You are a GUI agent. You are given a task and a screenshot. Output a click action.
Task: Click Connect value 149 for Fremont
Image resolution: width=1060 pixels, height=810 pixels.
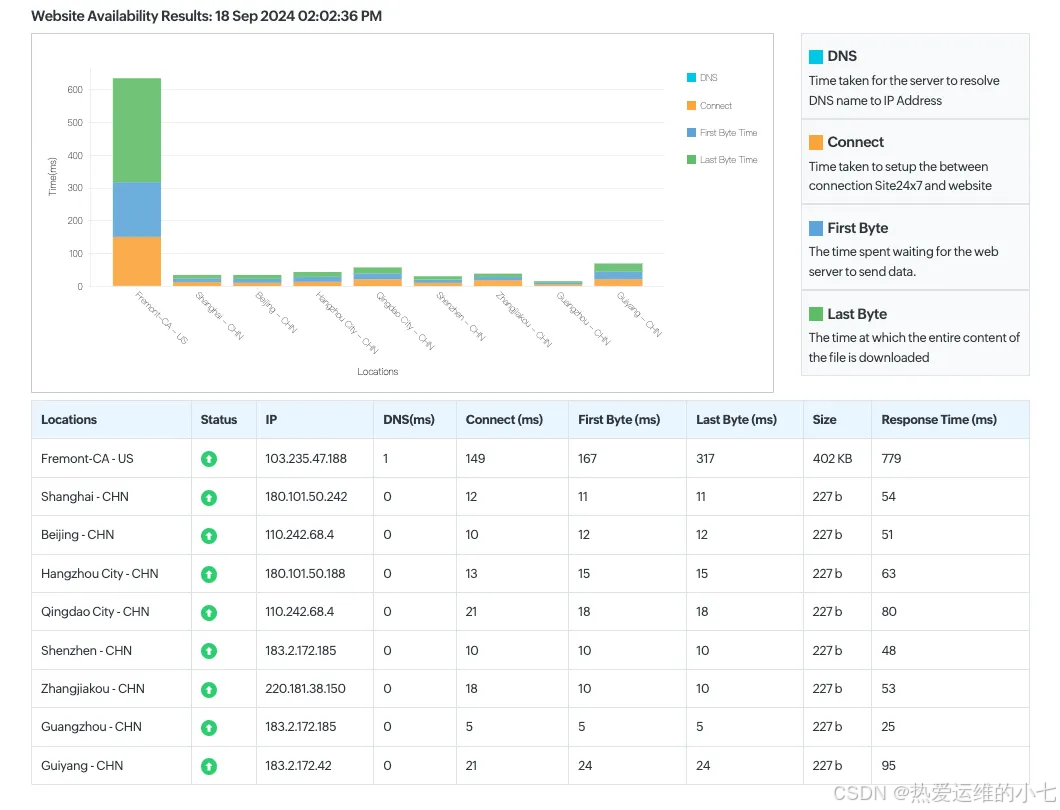(475, 458)
